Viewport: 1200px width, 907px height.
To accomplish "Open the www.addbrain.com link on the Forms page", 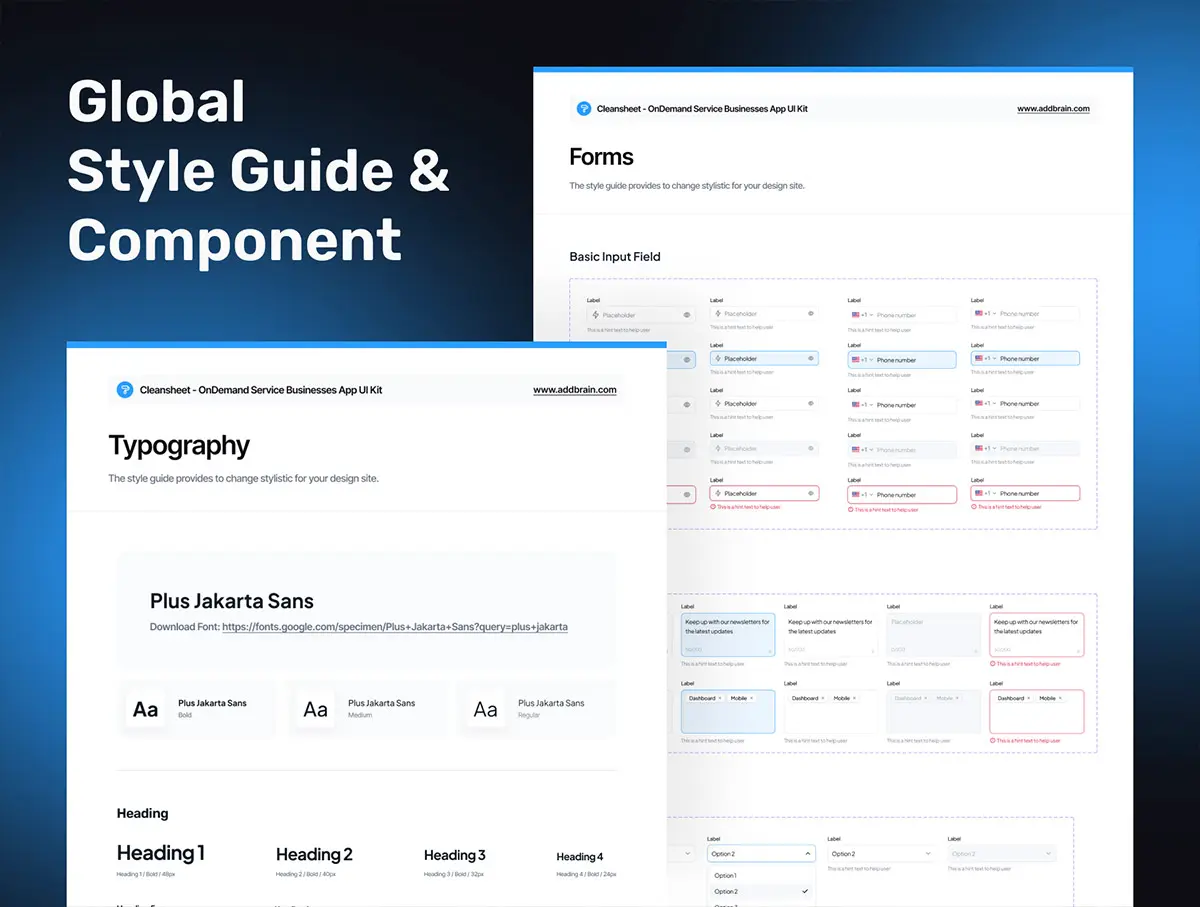I will [1053, 109].
